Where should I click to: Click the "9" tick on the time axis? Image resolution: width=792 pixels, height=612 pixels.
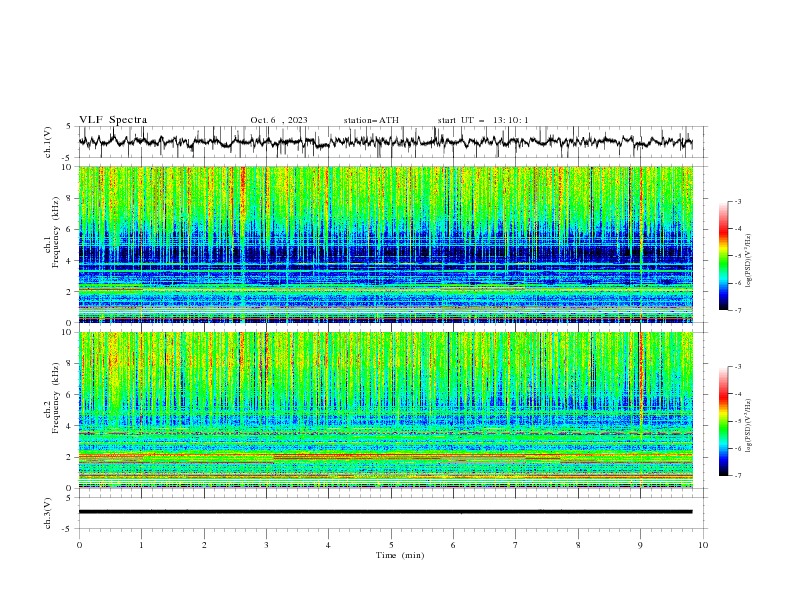640,545
